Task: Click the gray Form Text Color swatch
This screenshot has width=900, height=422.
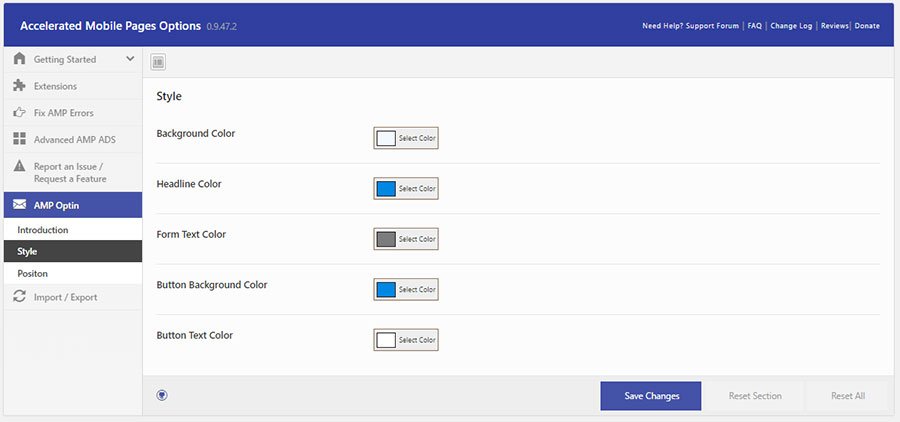Action: coord(386,239)
